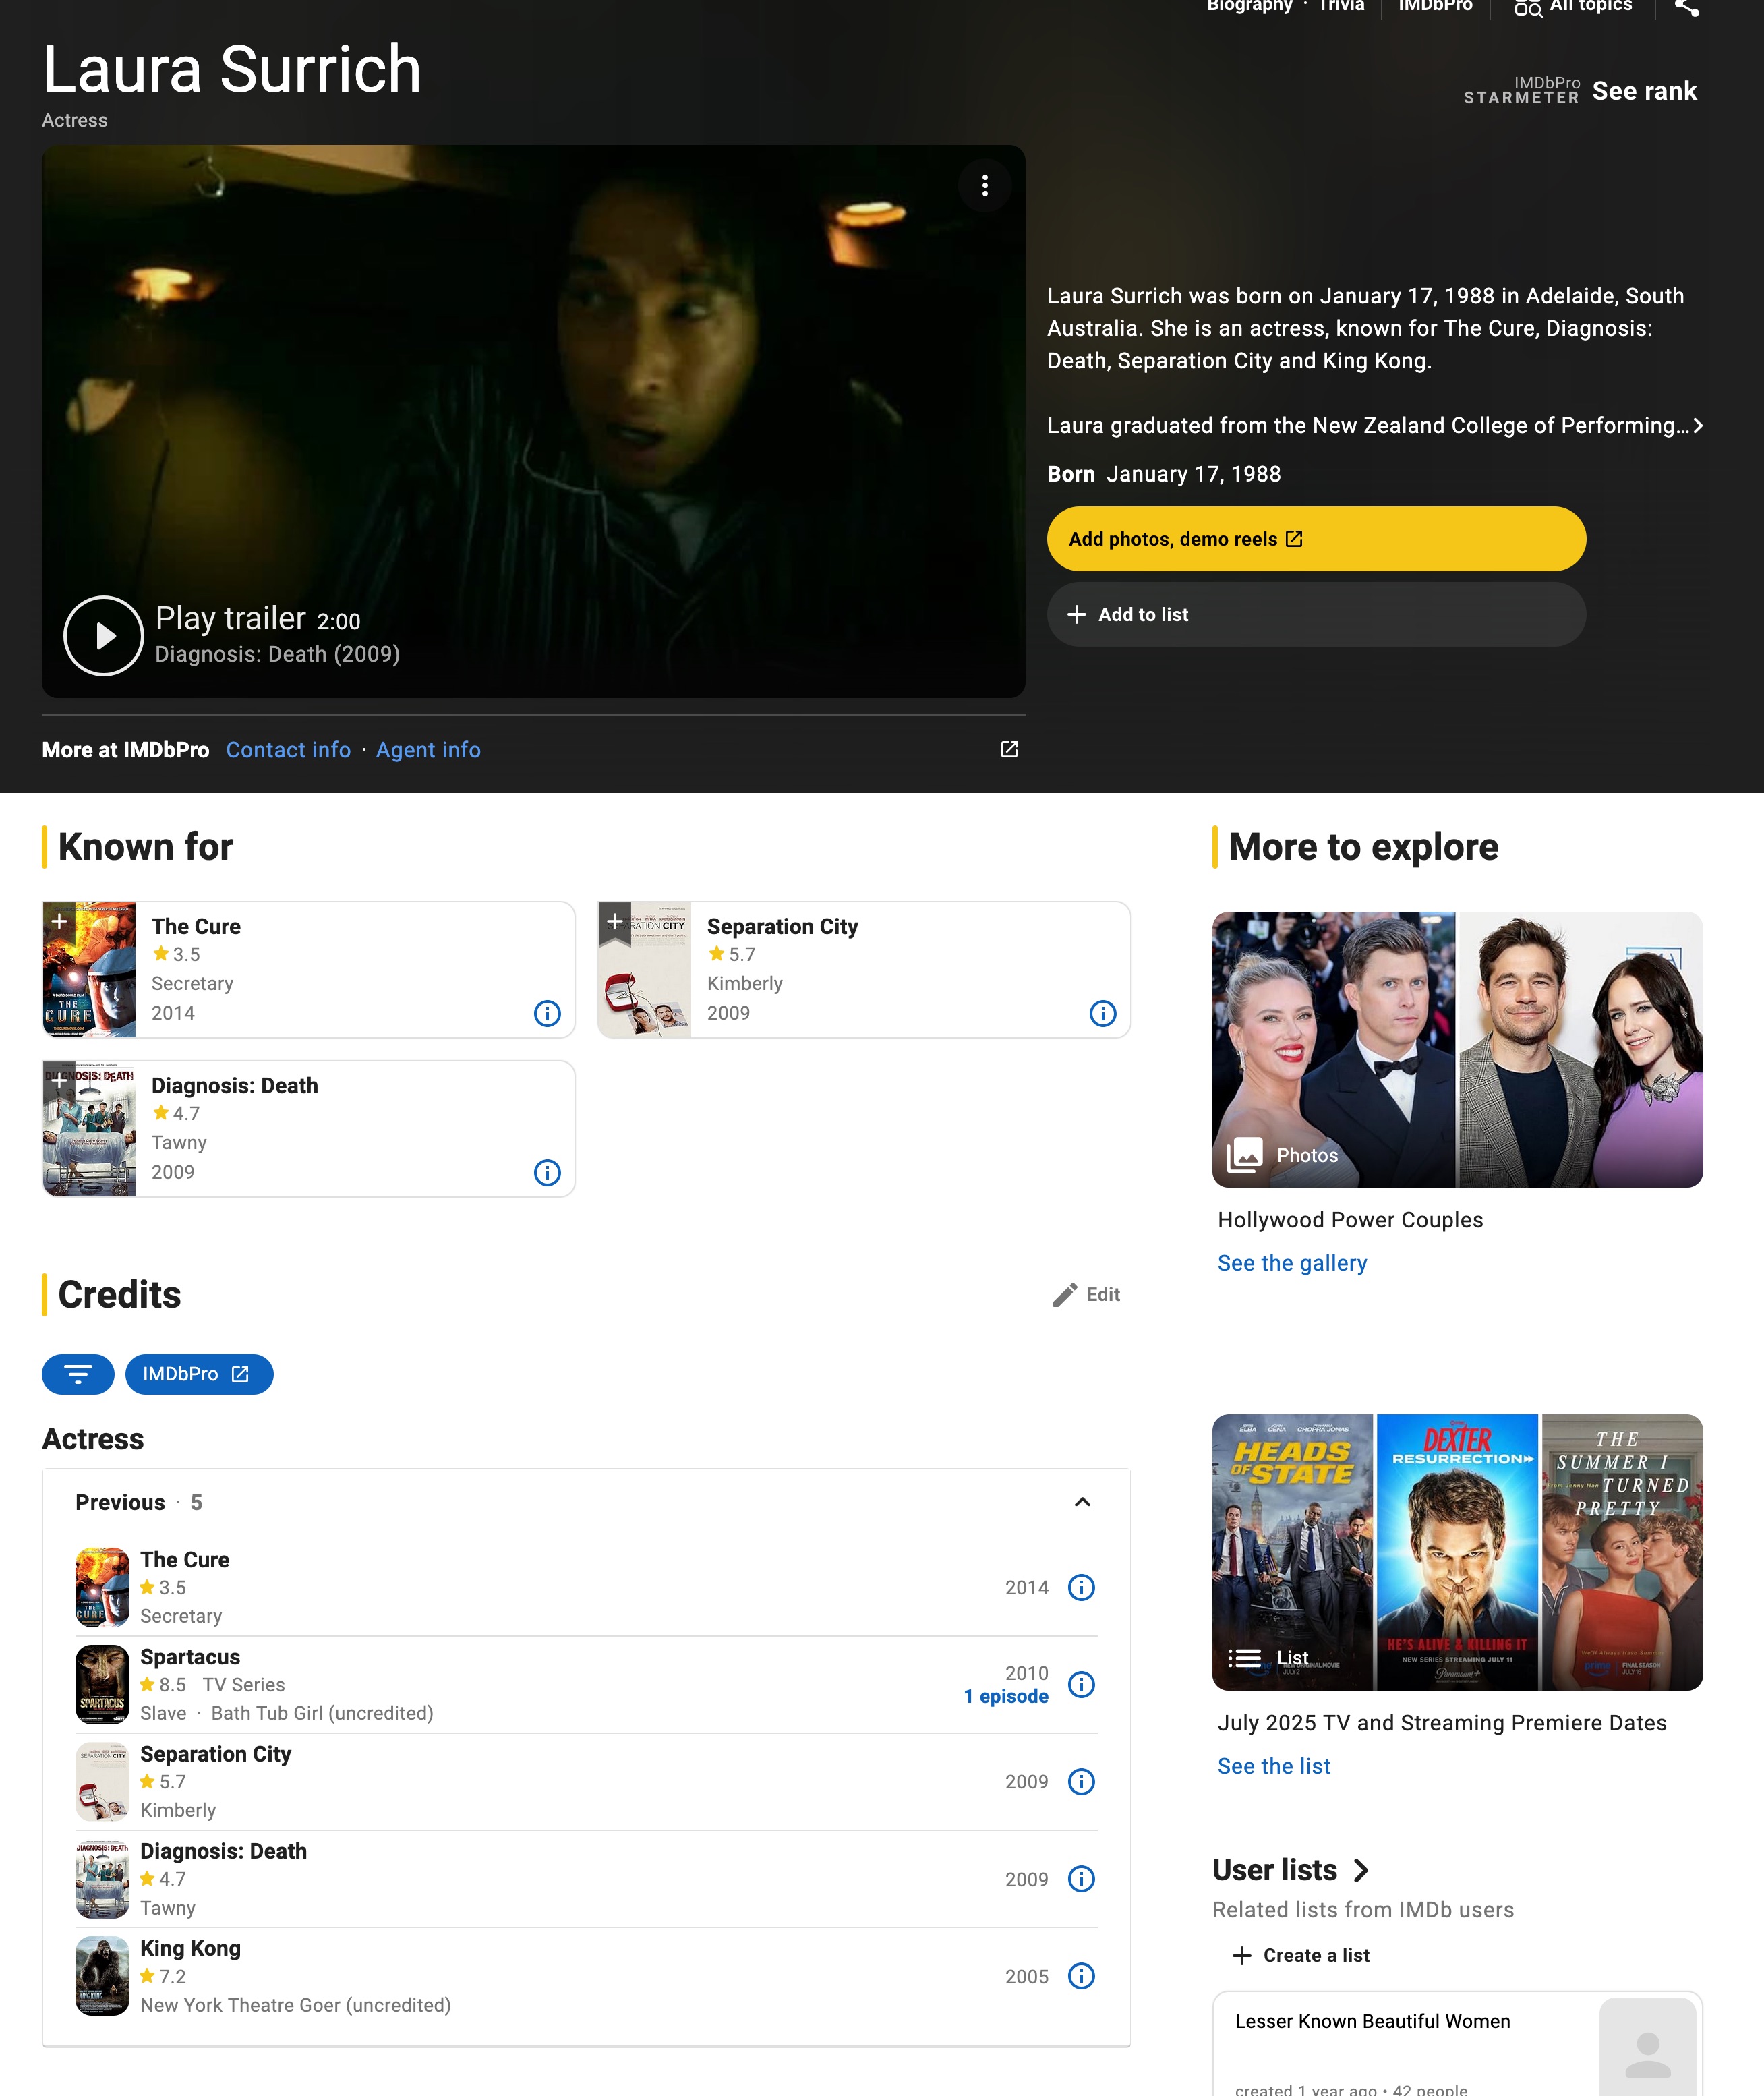Open Hollywood Power Couples photo gallery image
Image resolution: width=1764 pixels, height=2096 pixels.
[1457, 1050]
